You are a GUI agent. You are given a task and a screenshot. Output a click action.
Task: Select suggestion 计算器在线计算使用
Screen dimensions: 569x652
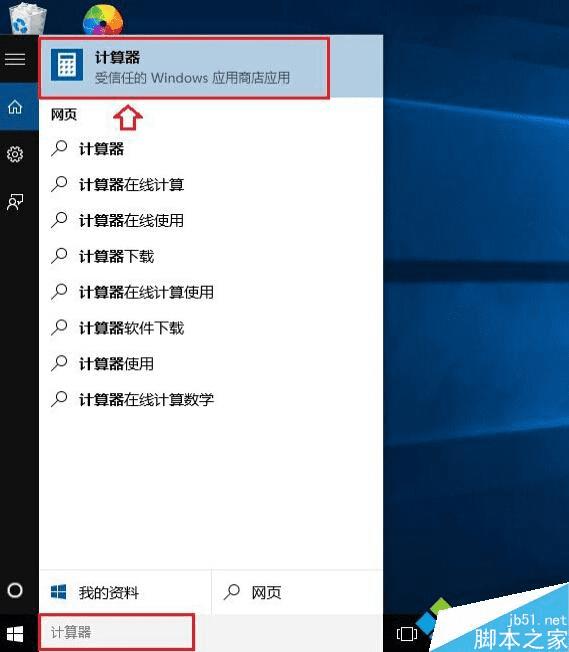click(211, 292)
